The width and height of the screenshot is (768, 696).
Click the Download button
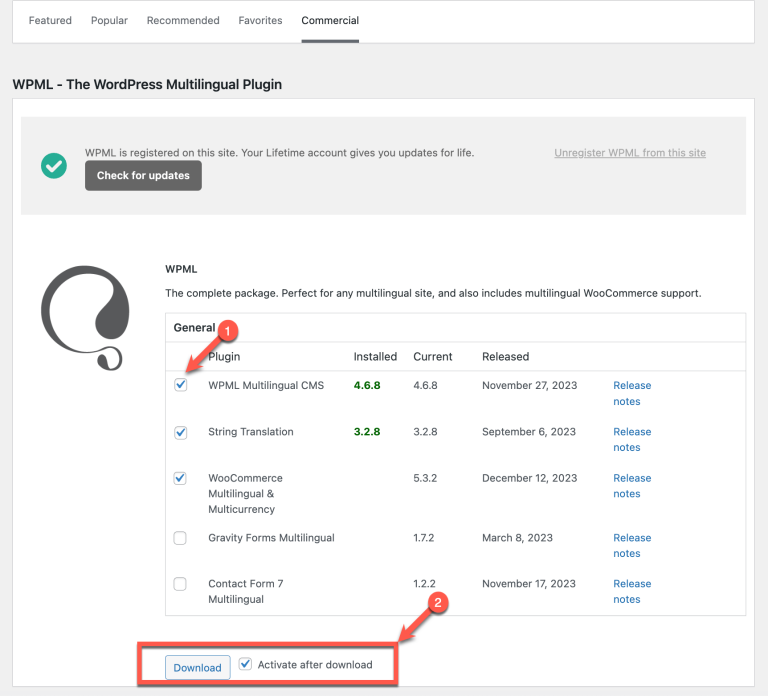coord(197,667)
